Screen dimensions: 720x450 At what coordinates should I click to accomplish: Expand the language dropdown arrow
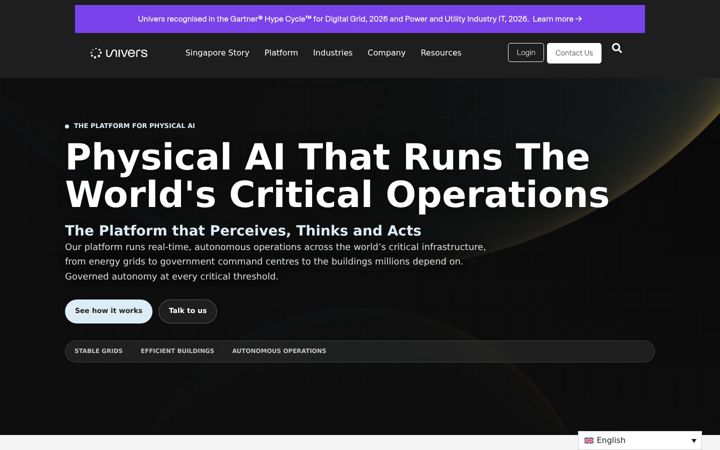(x=694, y=441)
